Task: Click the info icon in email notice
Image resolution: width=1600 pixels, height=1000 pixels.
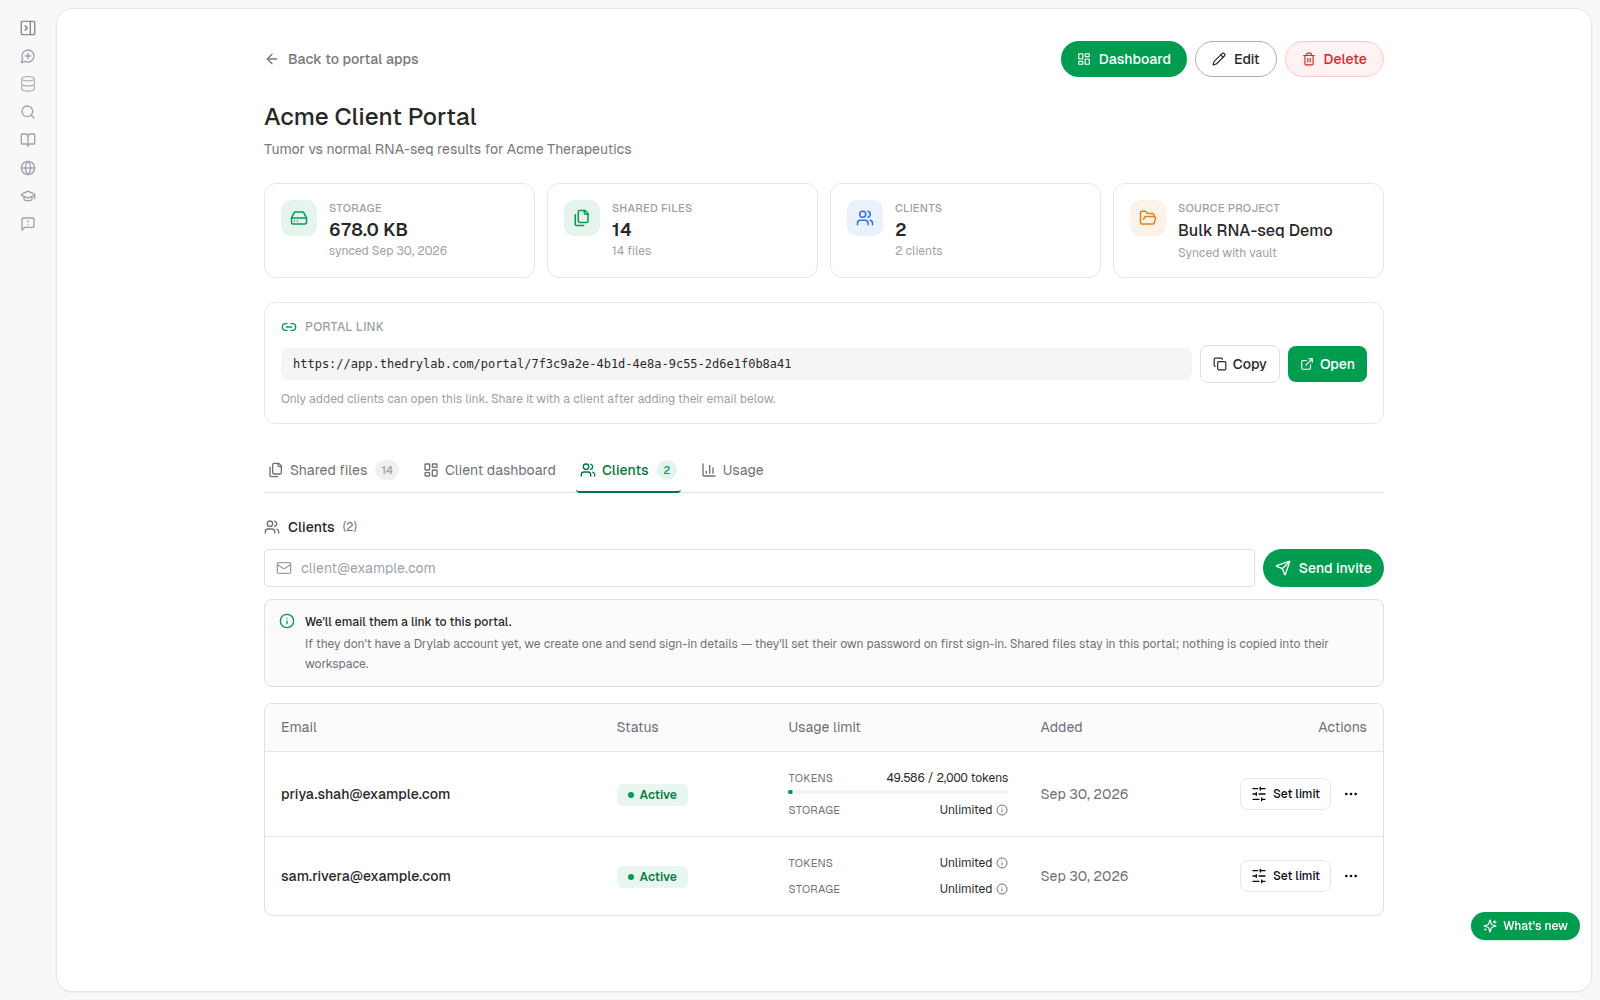Action: click(x=287, y=621)
